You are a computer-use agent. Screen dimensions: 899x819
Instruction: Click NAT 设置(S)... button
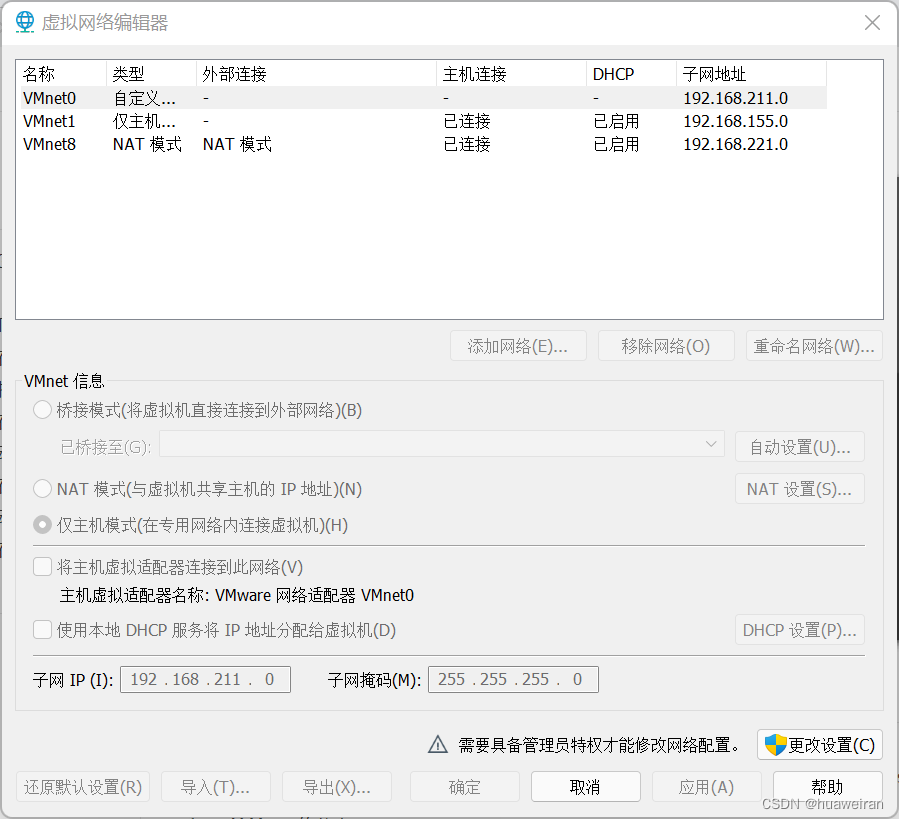pyautogui.click(x=800, y=489)
